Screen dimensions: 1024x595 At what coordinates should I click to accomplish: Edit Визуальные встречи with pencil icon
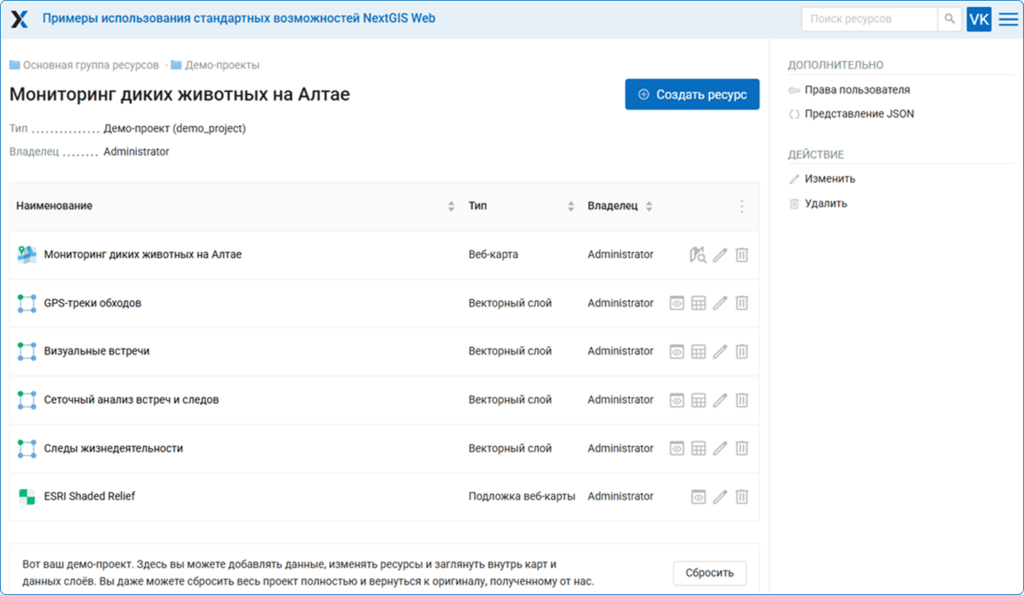720,351
